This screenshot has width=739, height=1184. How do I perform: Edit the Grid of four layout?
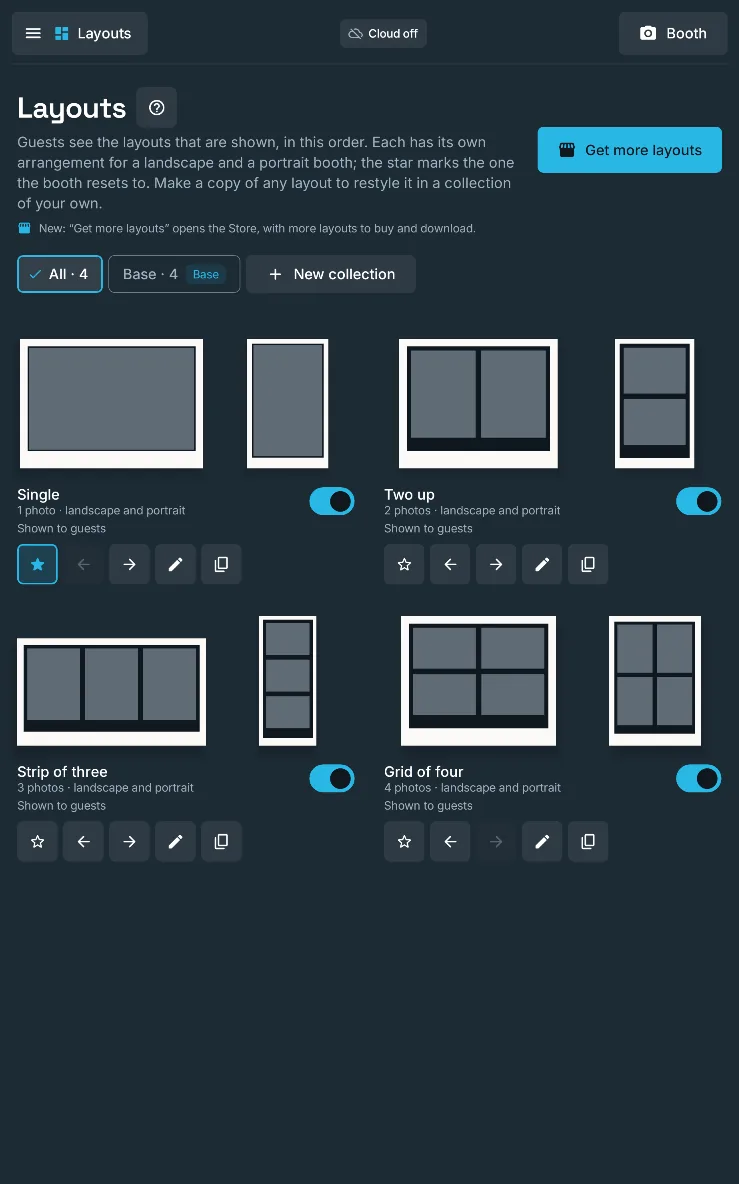coord(542,841)
